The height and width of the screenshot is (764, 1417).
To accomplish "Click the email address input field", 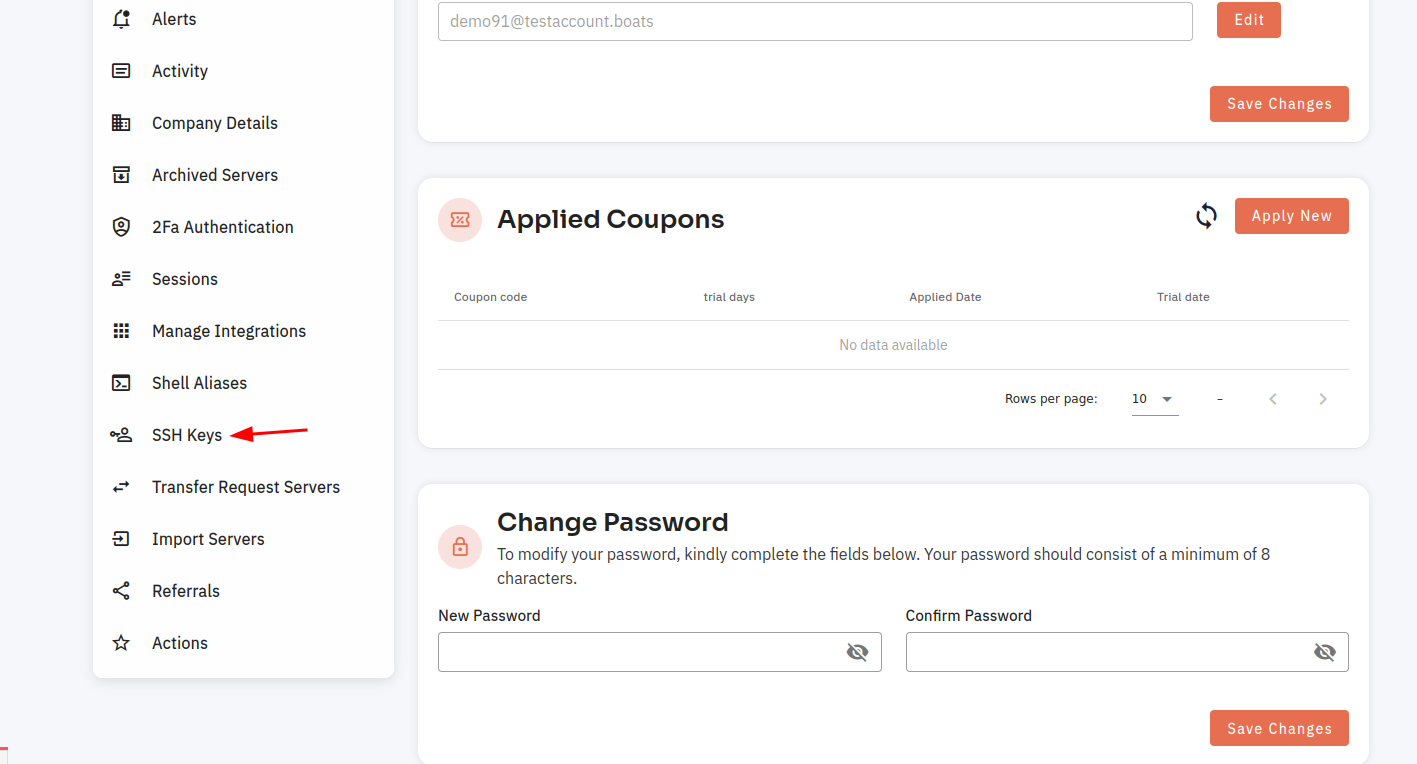I will 815,21.
